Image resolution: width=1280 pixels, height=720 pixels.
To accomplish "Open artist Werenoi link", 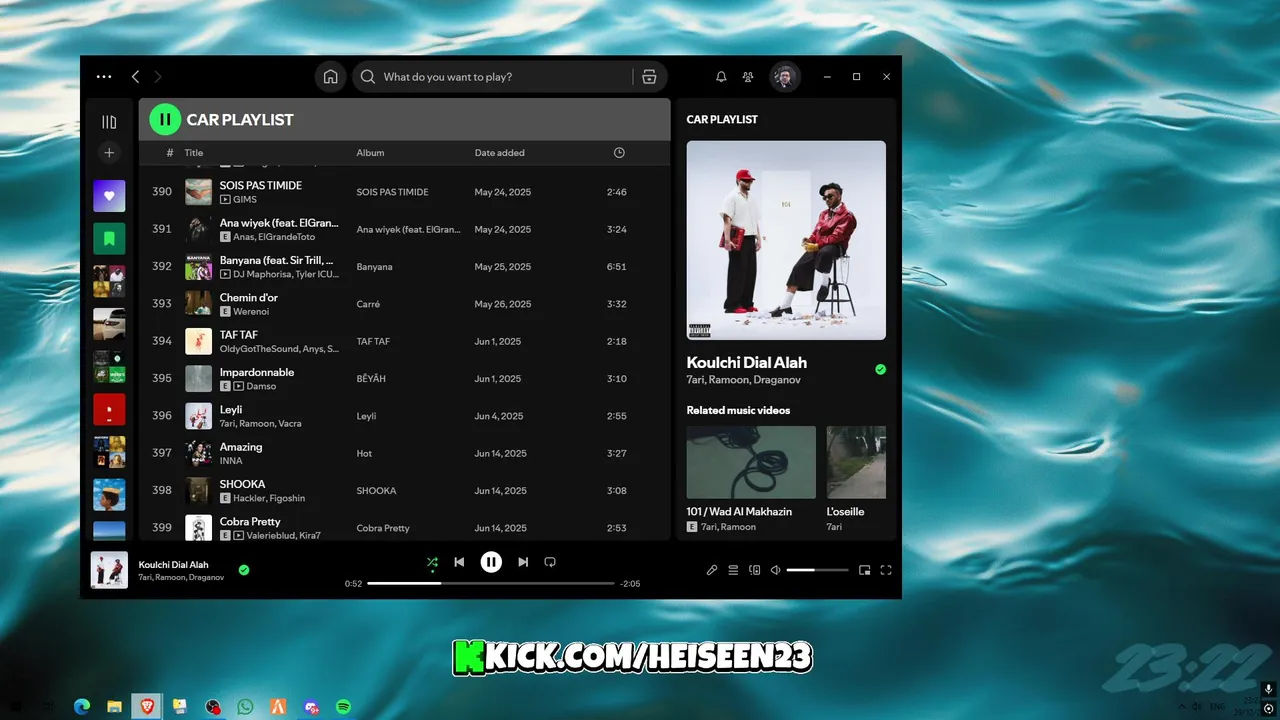I will click(251, 312).
